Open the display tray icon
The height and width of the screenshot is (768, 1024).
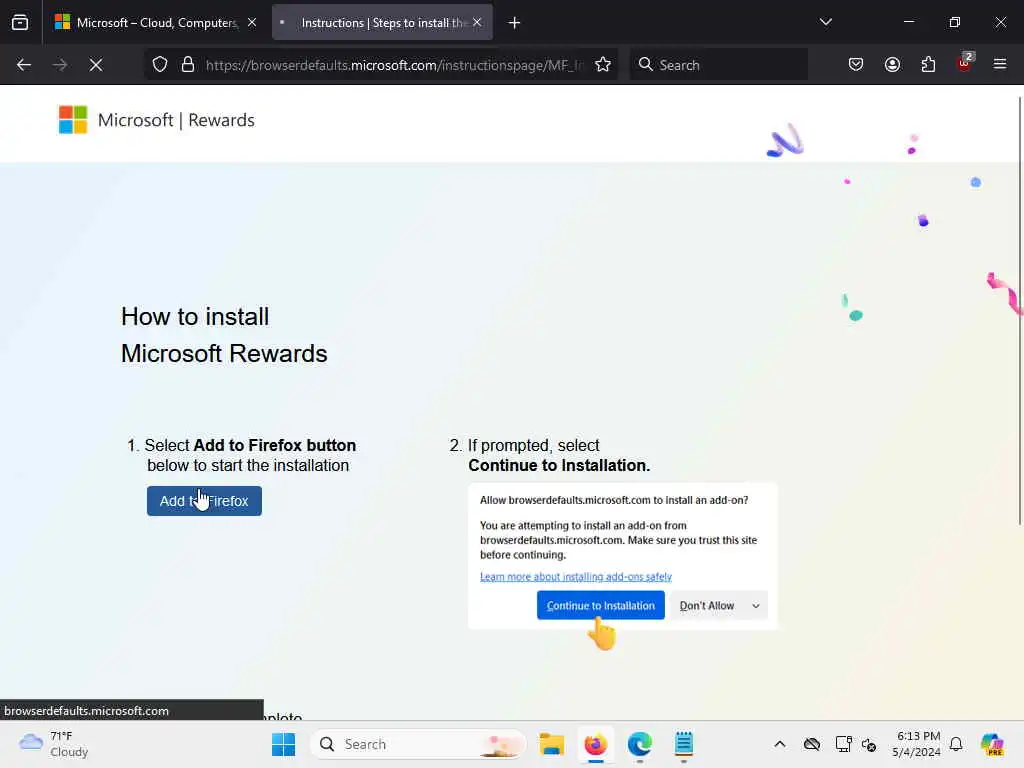(843, 744)
